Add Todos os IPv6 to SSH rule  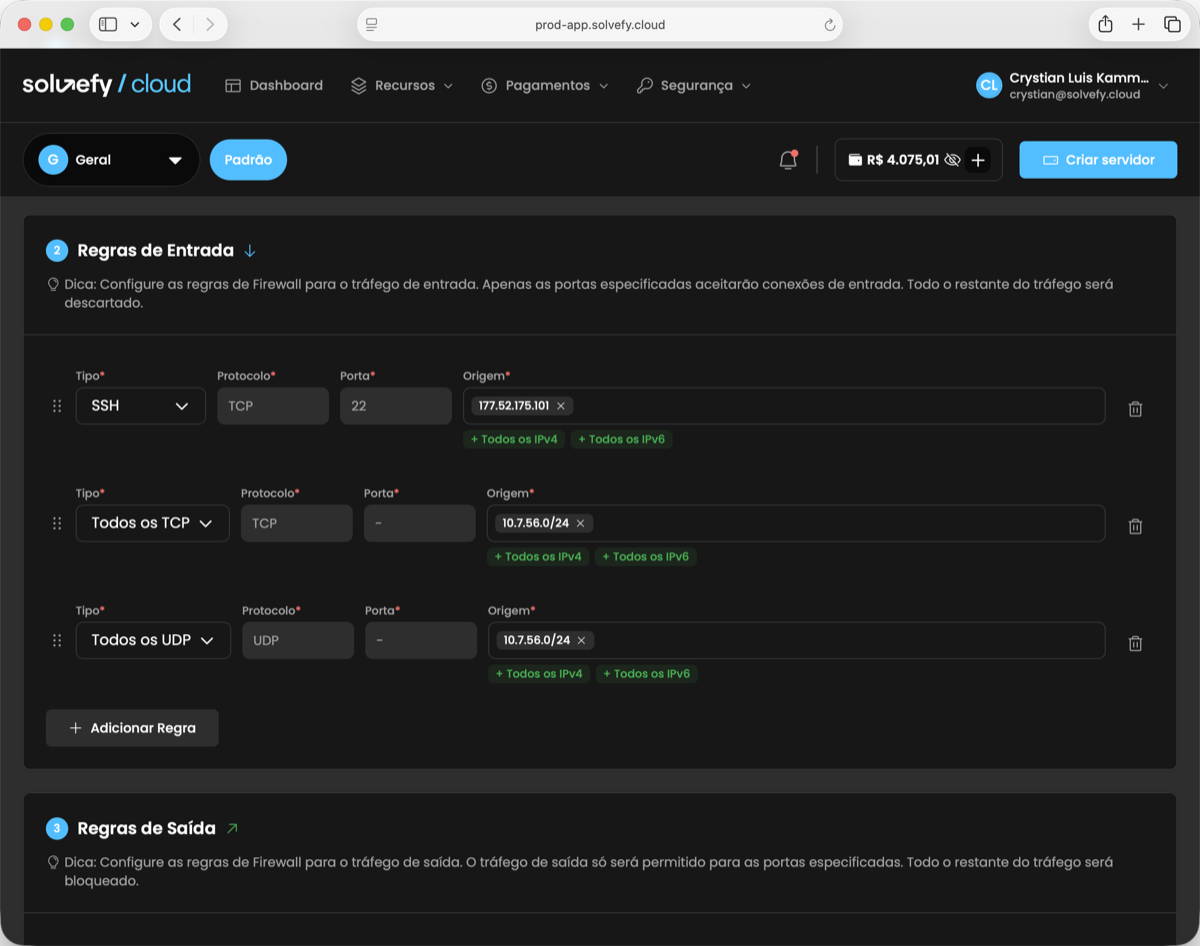pos(622,439)
